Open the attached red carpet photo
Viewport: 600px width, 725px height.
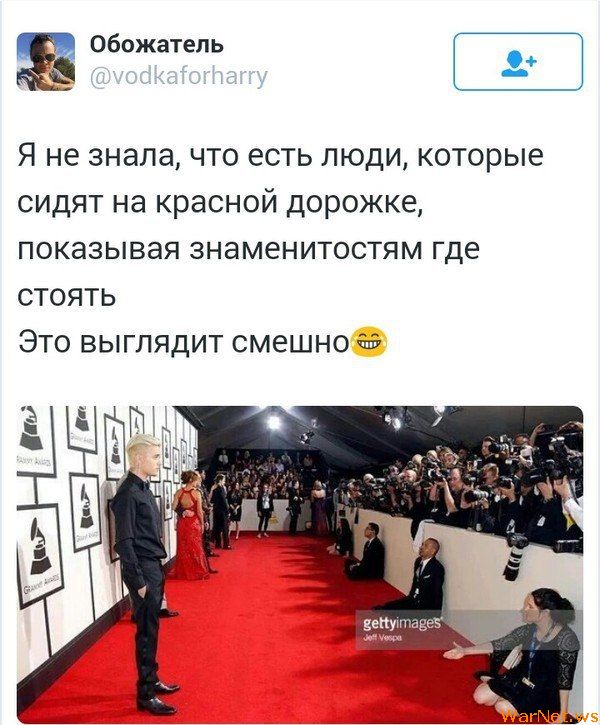[300, 565]
